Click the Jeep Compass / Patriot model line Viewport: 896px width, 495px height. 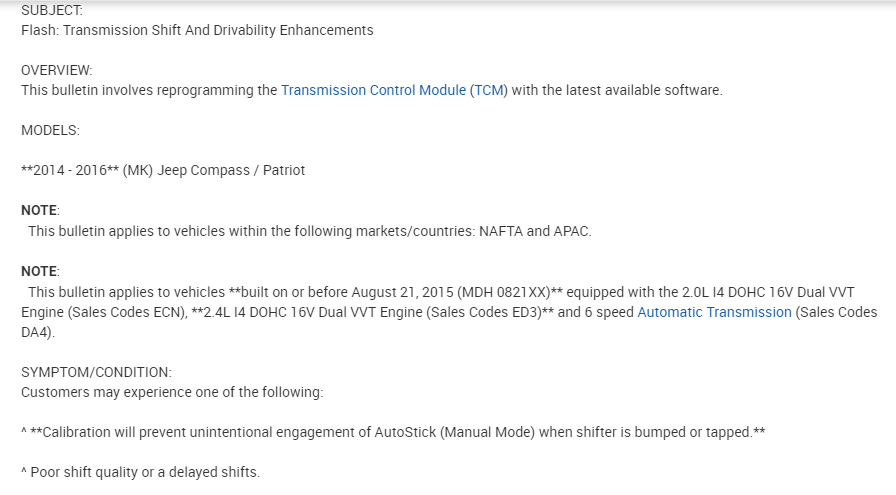230,170
